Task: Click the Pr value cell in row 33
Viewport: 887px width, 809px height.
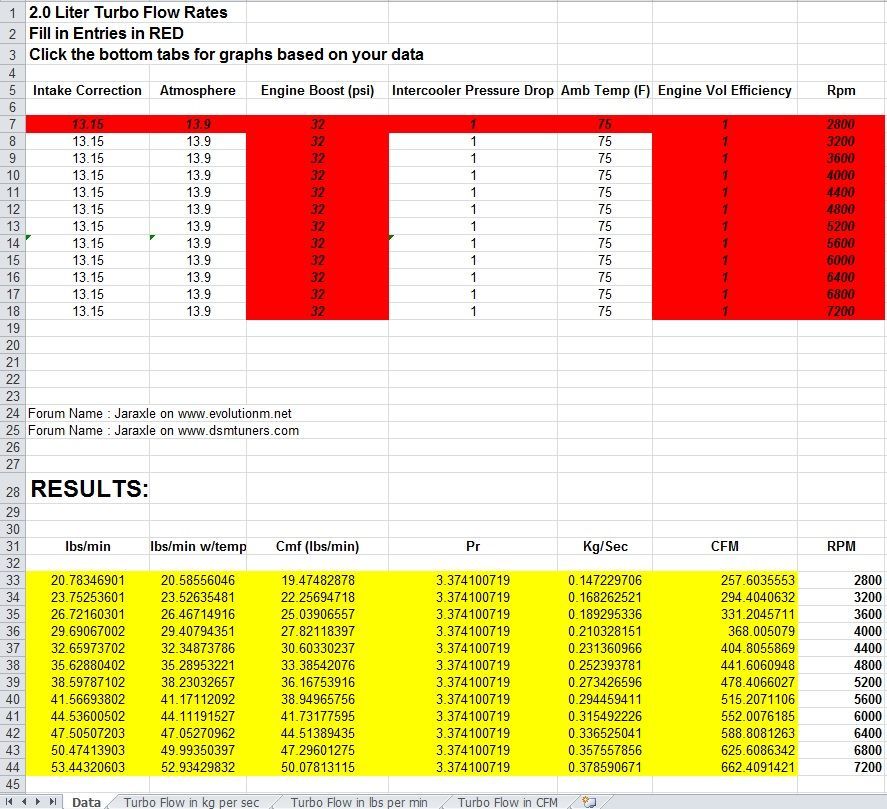Action: [x=473, y=580]
